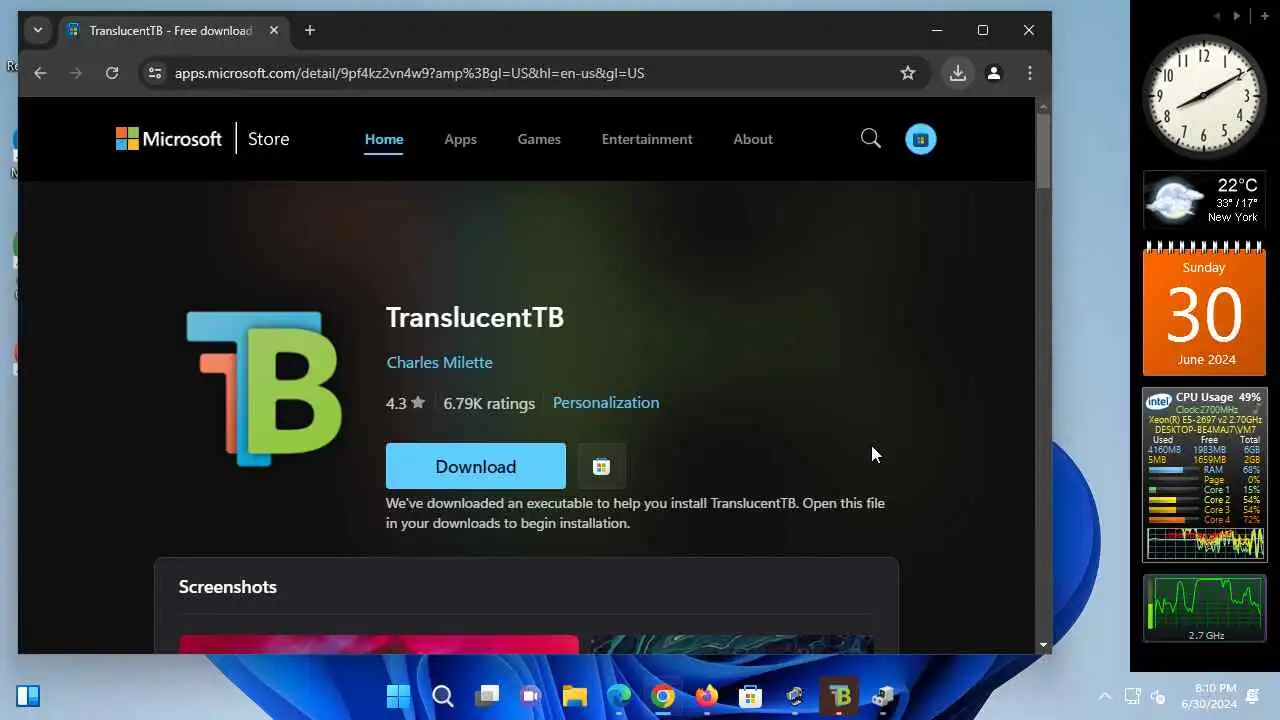
Task: Open taskbar Search
Action: [442, 696]
